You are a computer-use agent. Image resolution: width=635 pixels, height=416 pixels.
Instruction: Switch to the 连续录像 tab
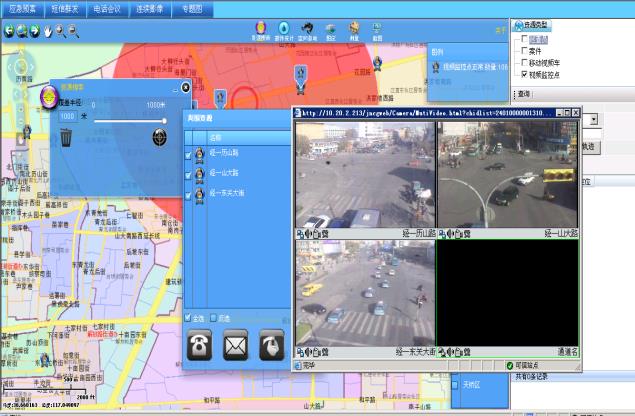149,9
